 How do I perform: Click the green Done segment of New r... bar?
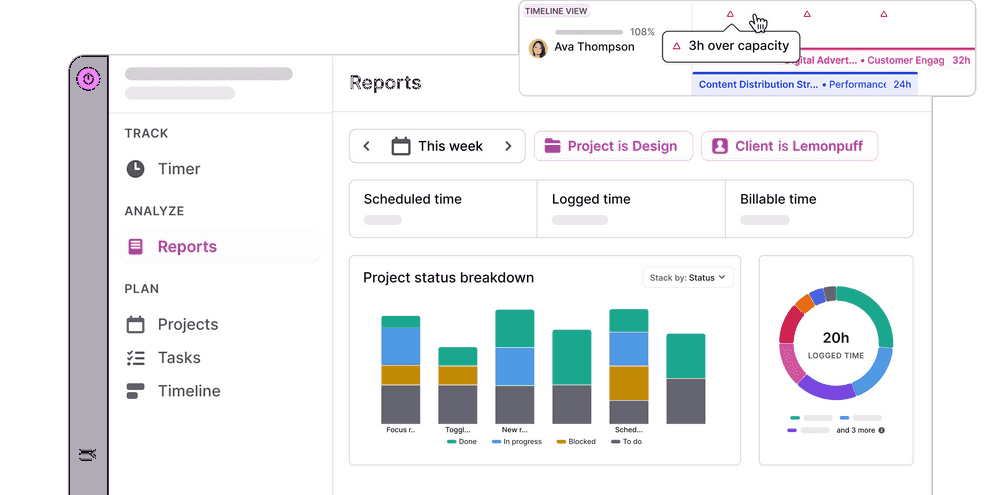click(x=514, y=329)
